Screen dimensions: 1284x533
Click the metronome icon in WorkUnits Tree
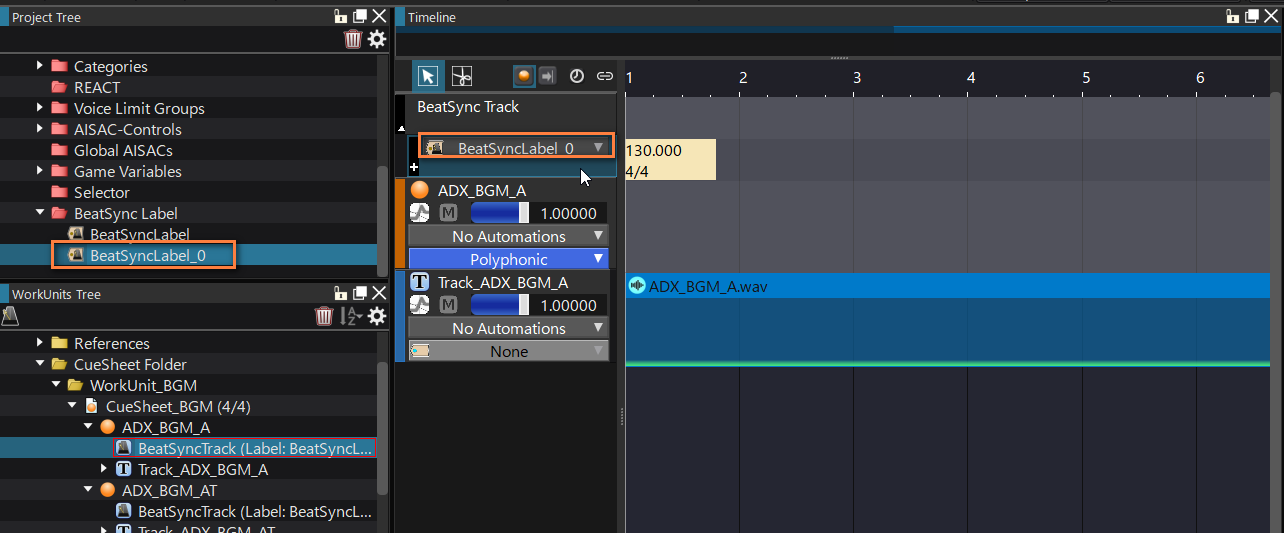(x=10, y=316)
